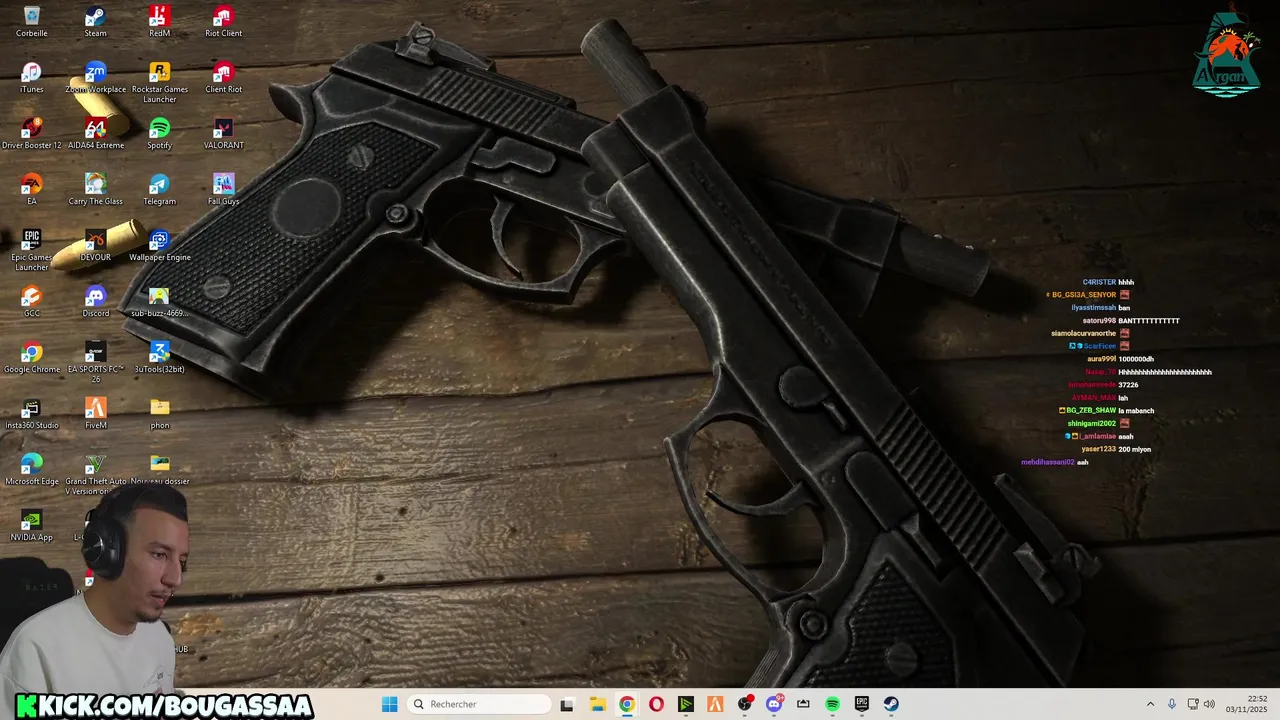Open the Telegram desktop shortcut
Image resolution: width=1280 pixels, height=720 pixels.
tap(159, 190)
